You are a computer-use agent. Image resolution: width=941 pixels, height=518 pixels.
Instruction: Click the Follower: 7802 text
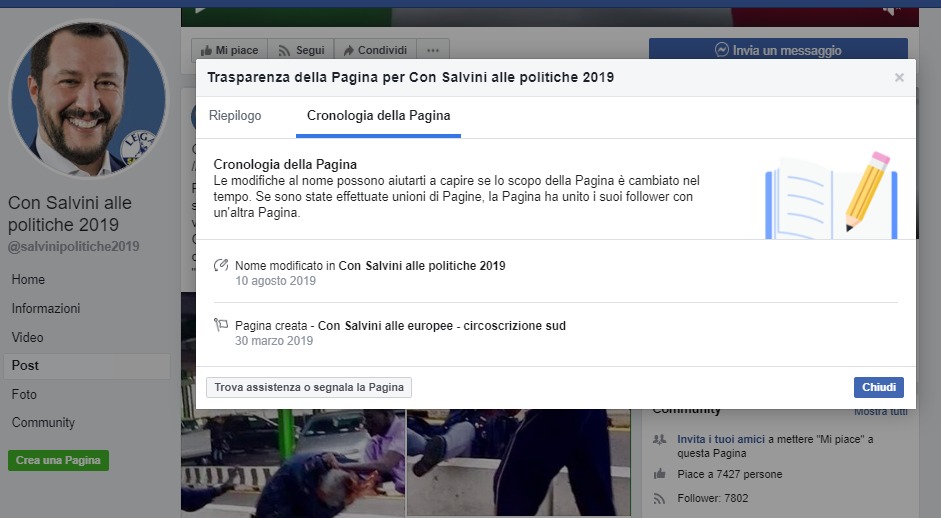pyautogui.click(x=713, y=498)
